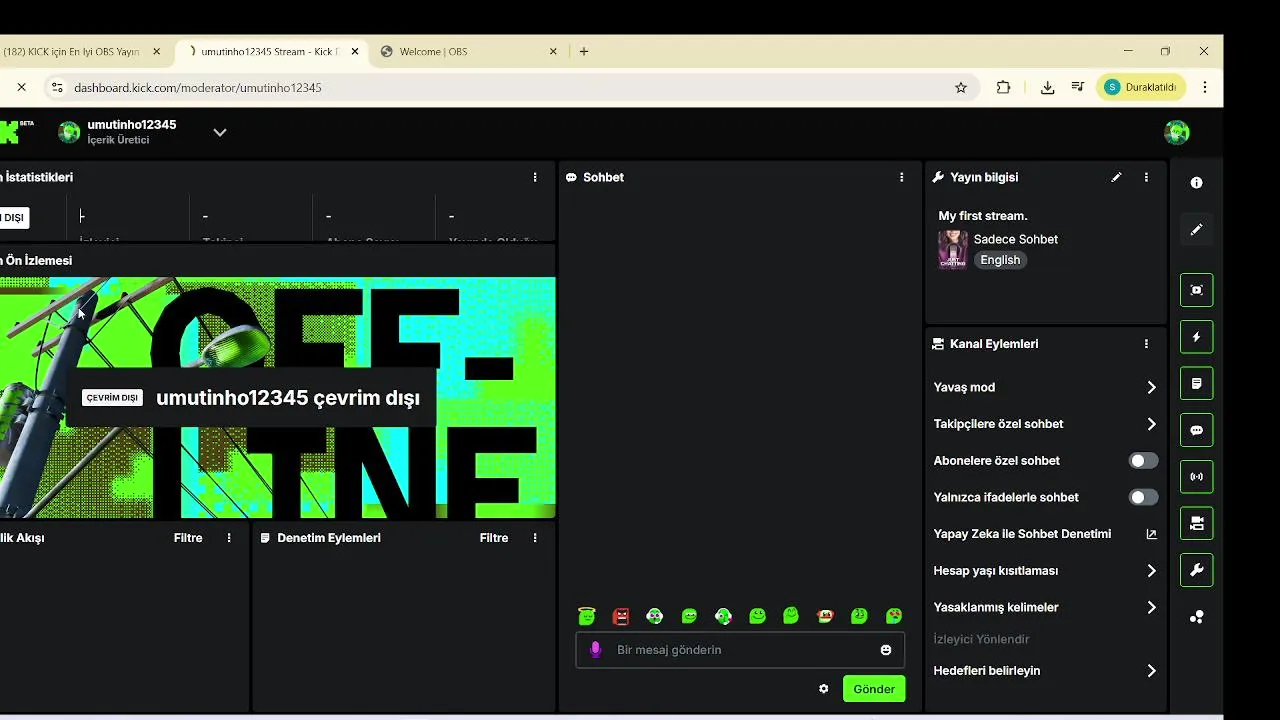Click the offline stream preview image

pyautogui.click(x=277, y=398)
